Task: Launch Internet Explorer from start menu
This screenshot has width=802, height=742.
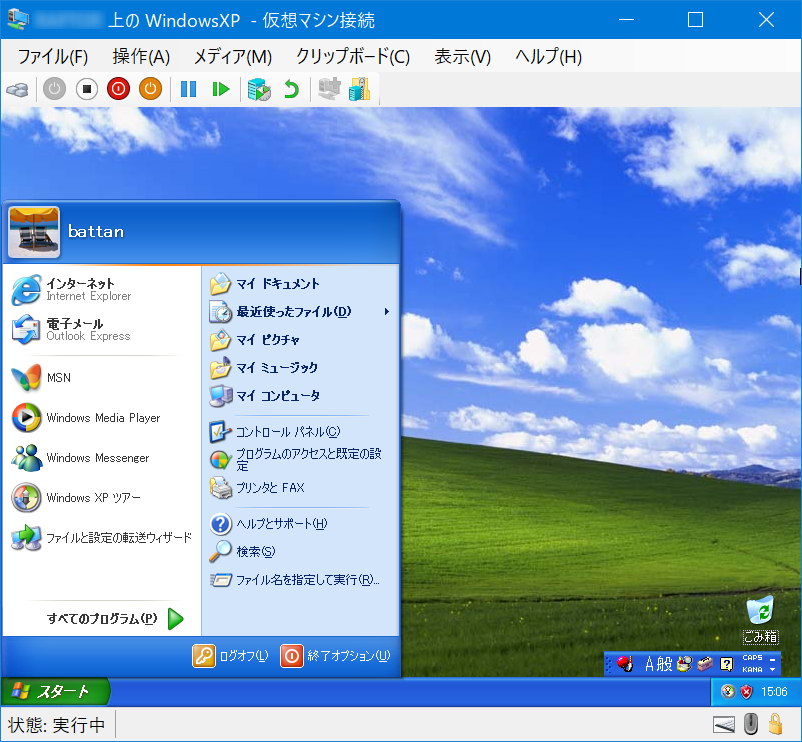Action: [x=102, y=289]
